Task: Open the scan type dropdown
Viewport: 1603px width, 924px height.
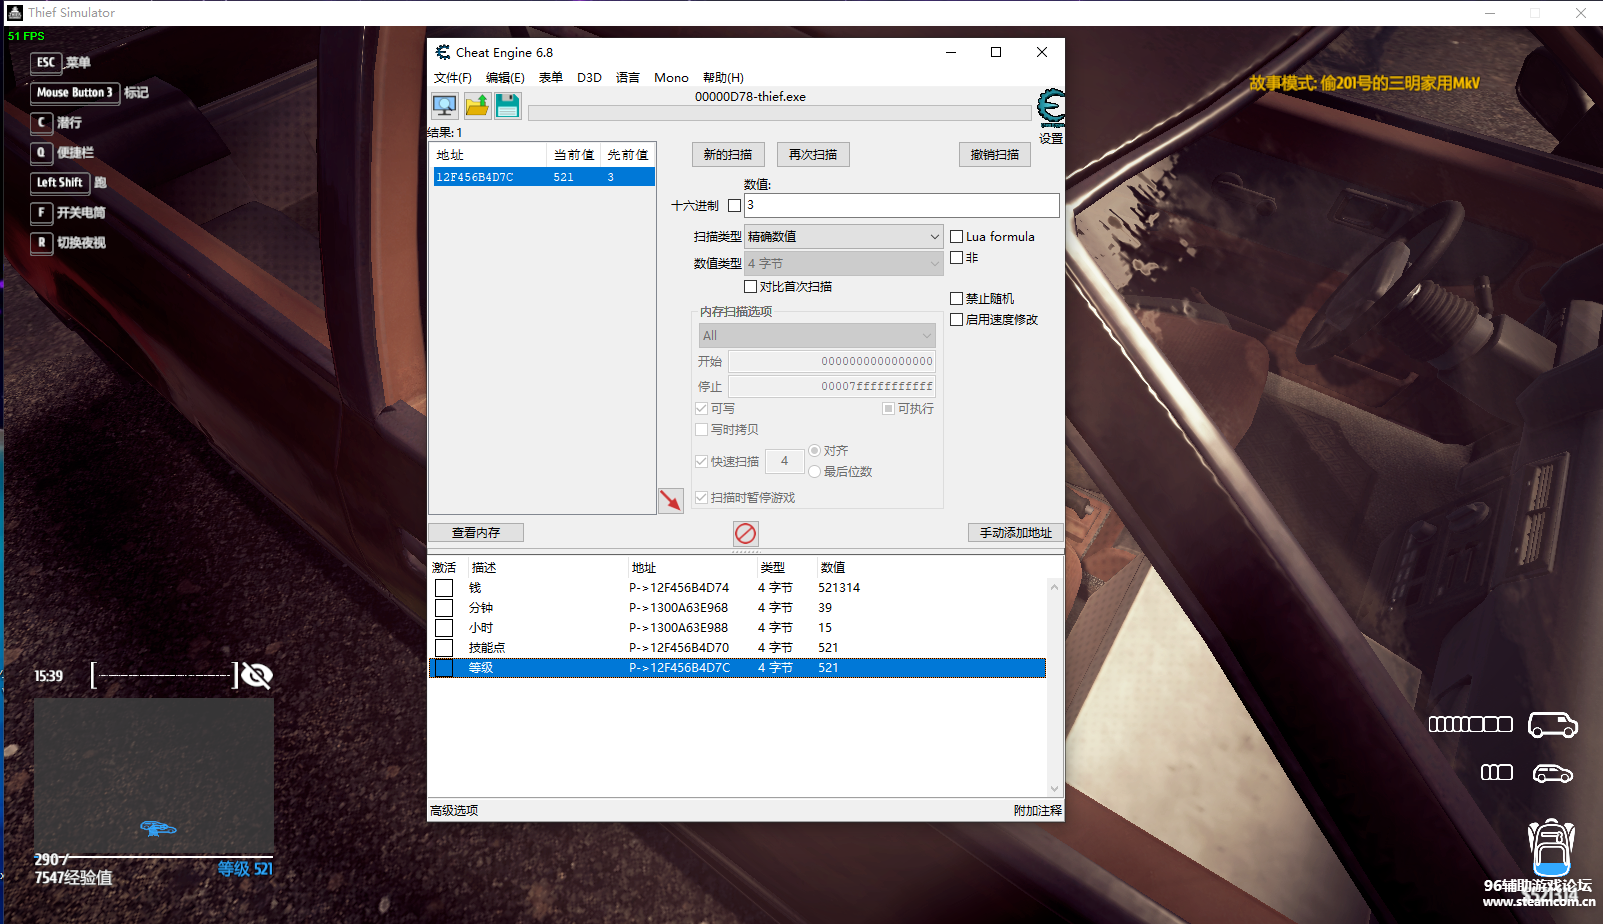Action: [843, 237]
